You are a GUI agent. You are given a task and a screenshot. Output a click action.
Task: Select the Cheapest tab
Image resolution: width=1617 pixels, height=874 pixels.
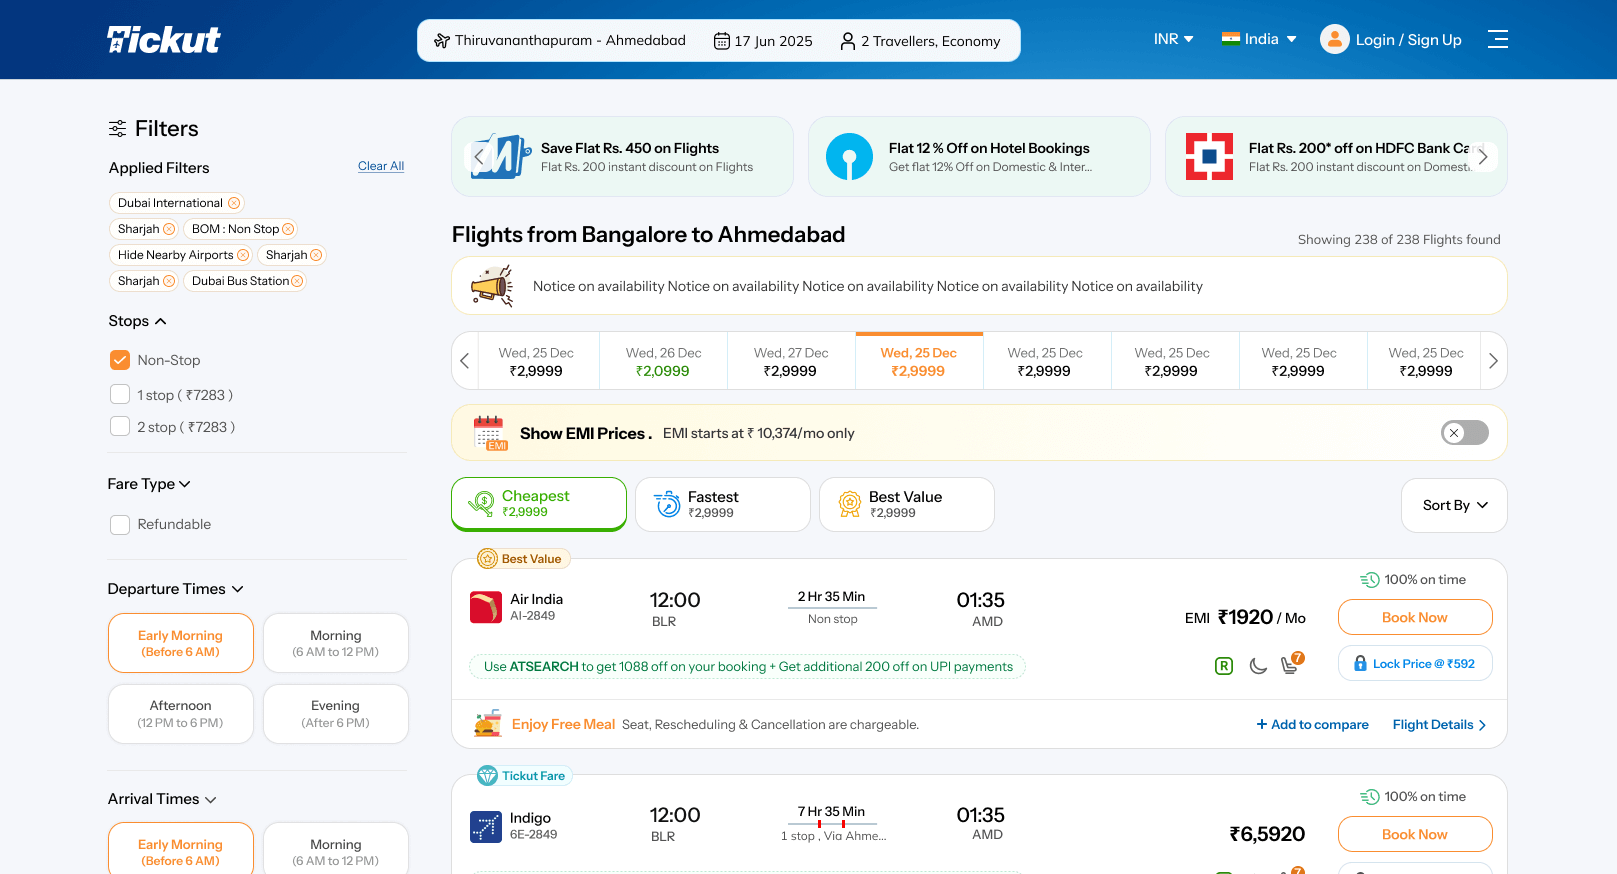[539, 504]
